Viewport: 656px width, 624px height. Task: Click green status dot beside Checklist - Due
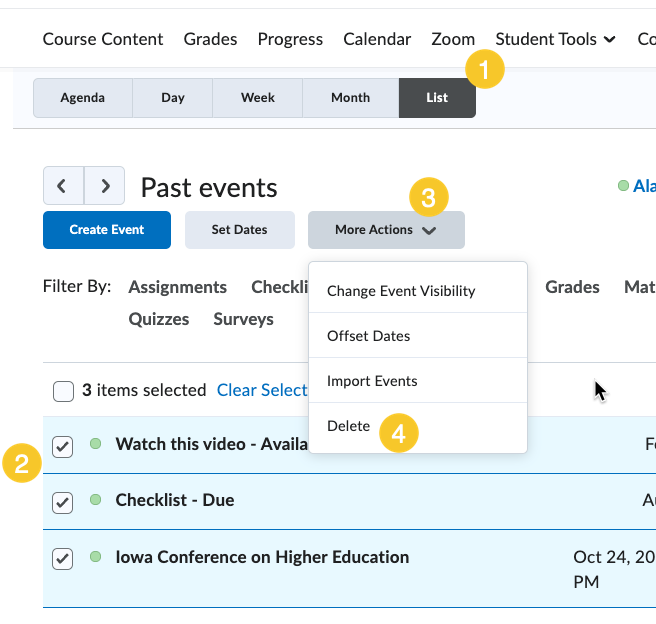click(x=96, y=499)
